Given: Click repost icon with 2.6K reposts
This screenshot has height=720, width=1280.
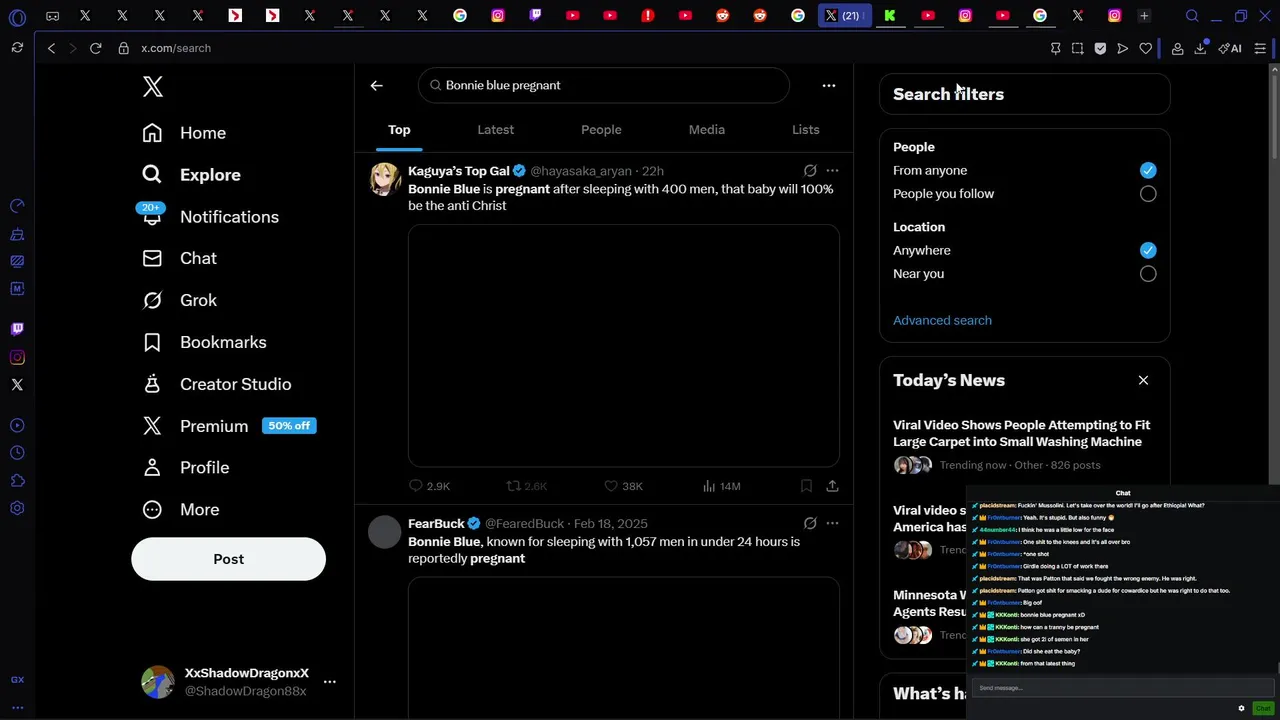Looking at the screenshot, I should pyautogui.click(x=513, y=486).
